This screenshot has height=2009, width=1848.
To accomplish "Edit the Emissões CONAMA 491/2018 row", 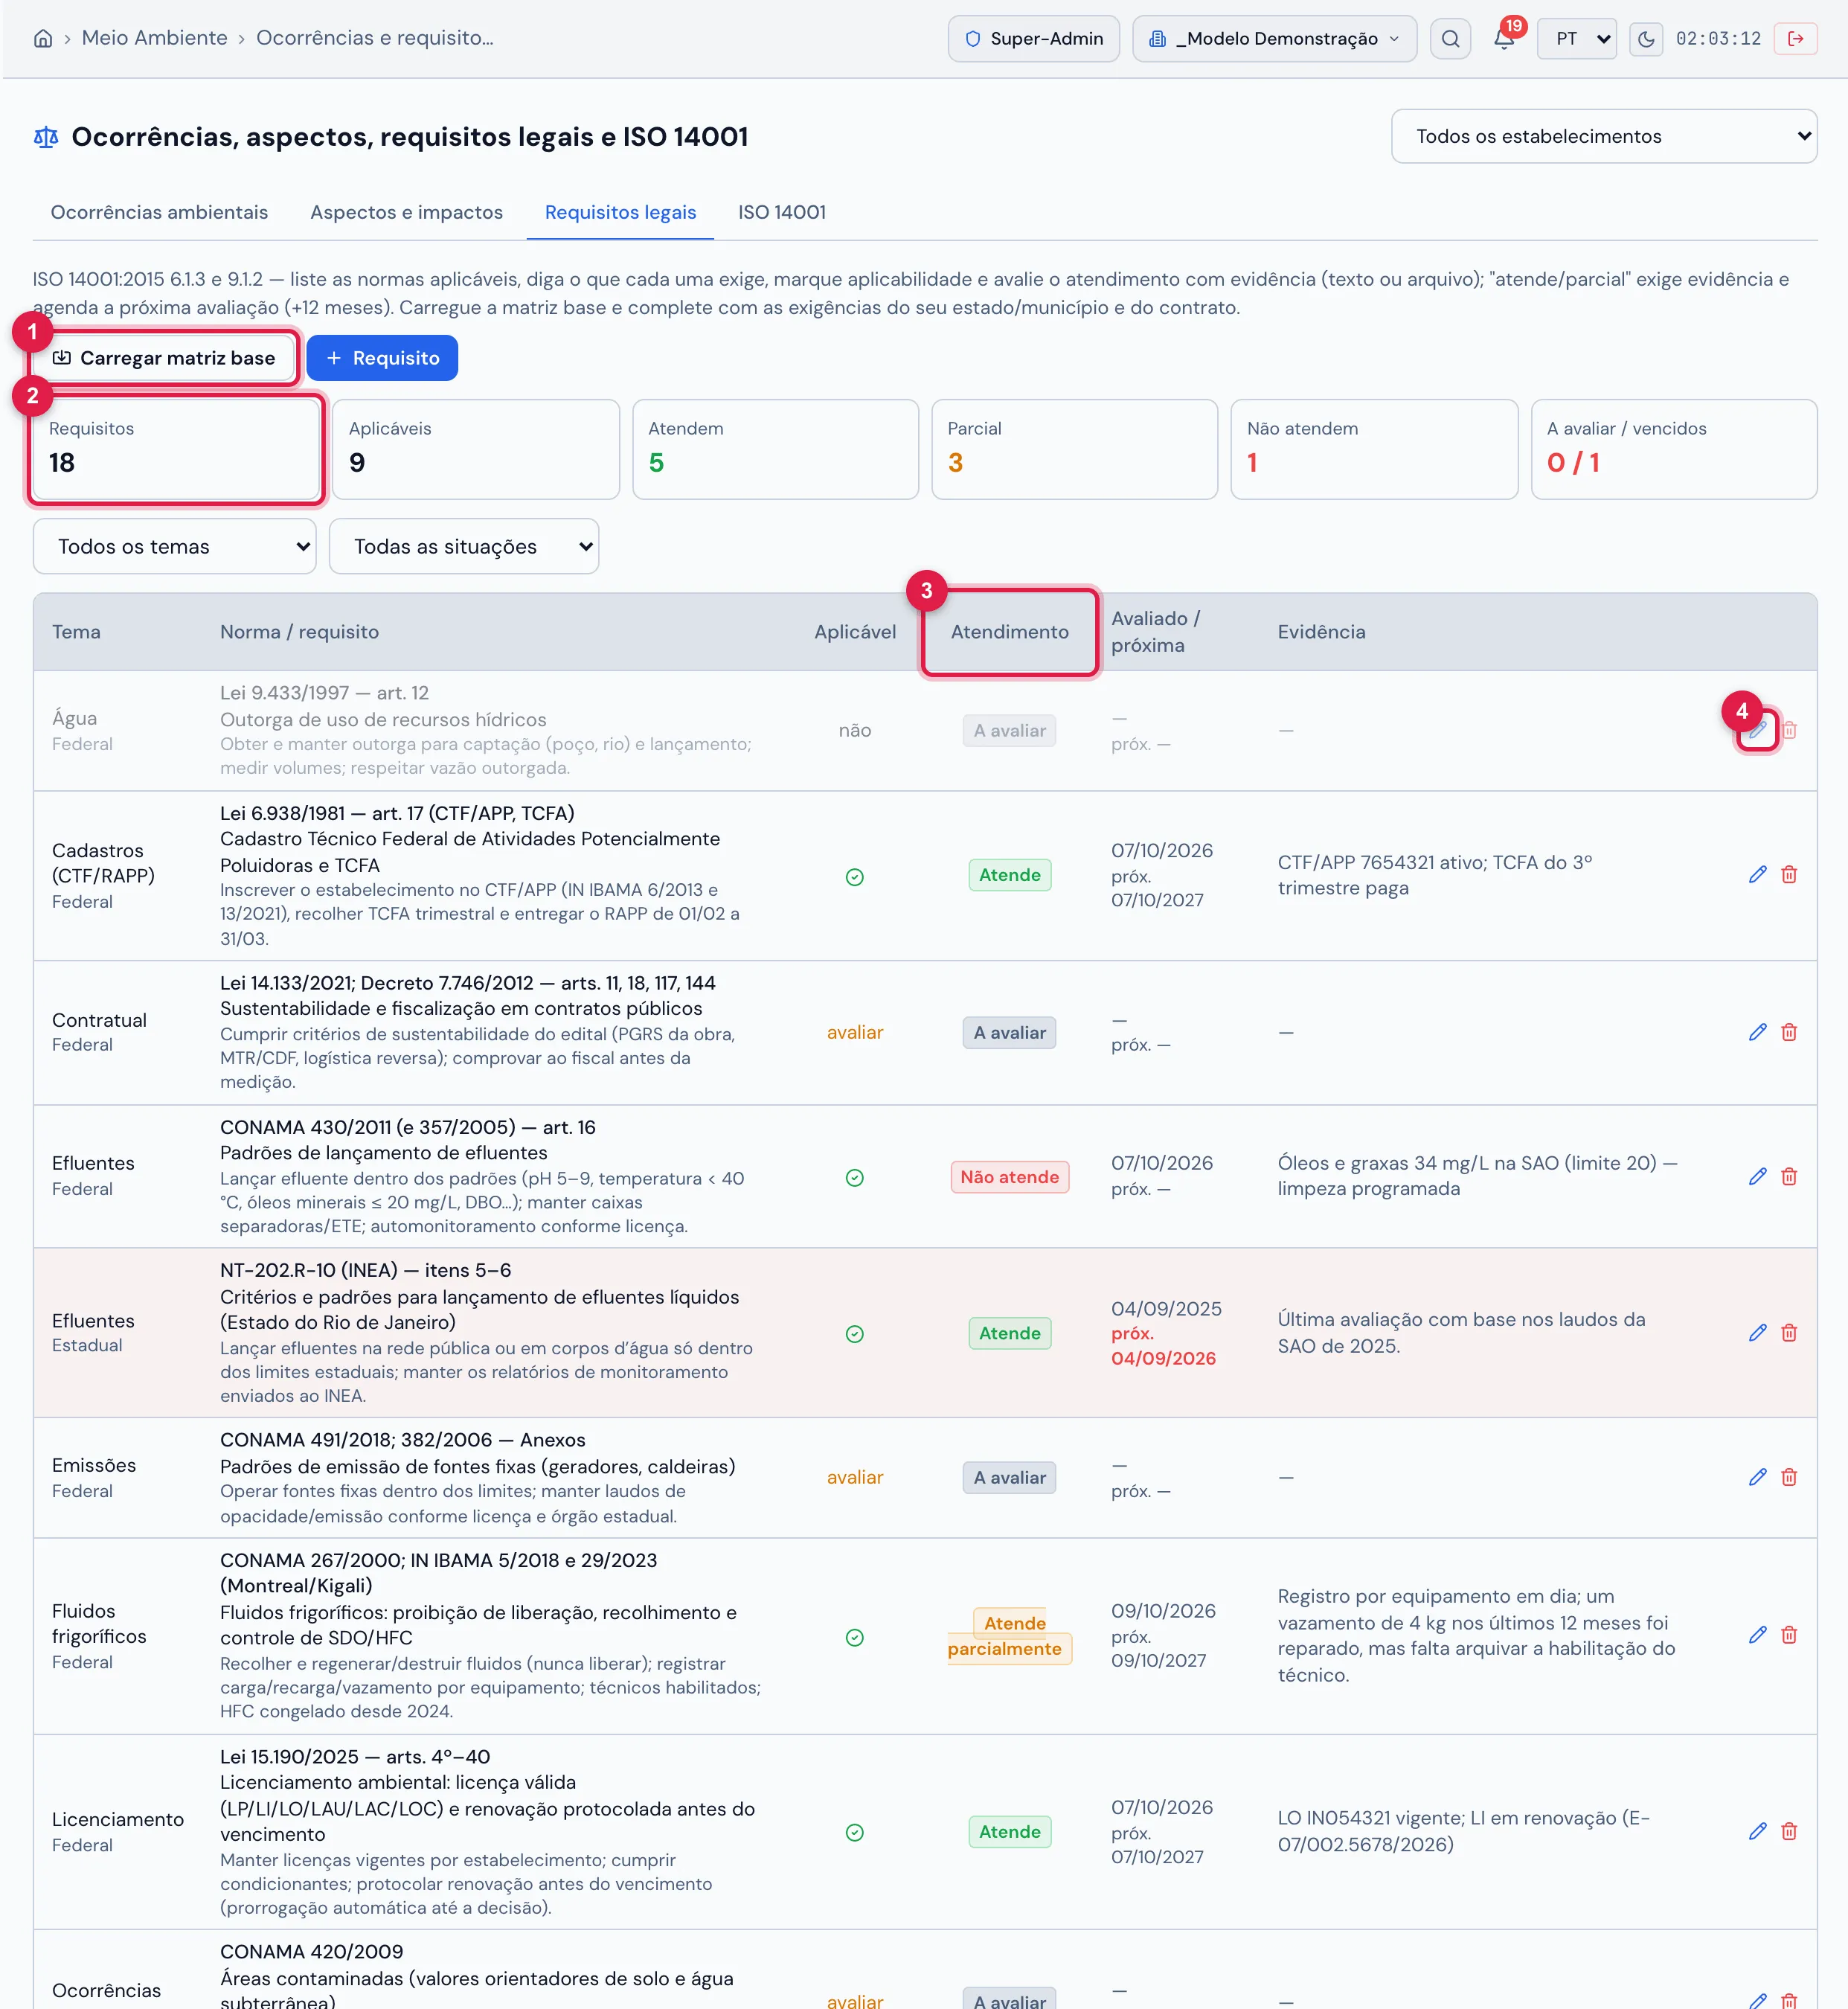I will [x=1757, y=1477].
